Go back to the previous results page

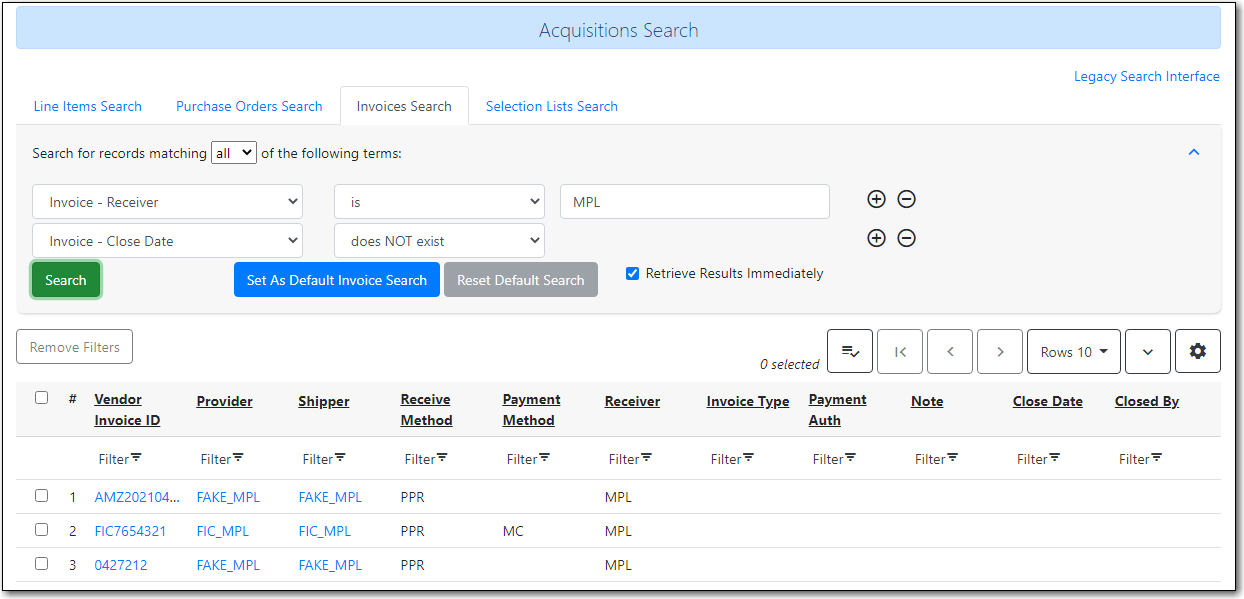[x=949, y=351]
